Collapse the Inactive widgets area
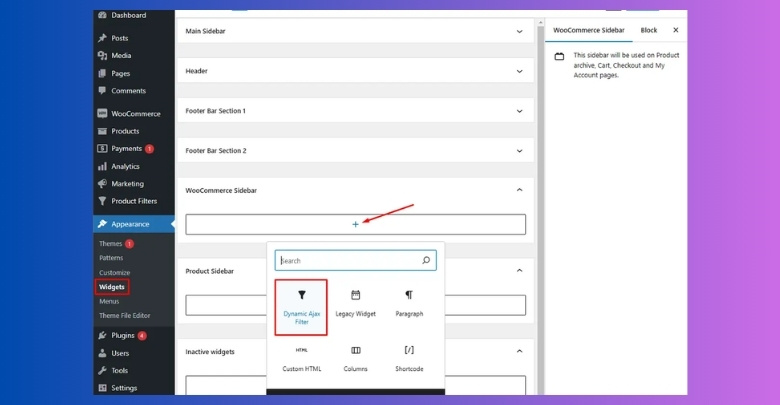 (519, 351)
